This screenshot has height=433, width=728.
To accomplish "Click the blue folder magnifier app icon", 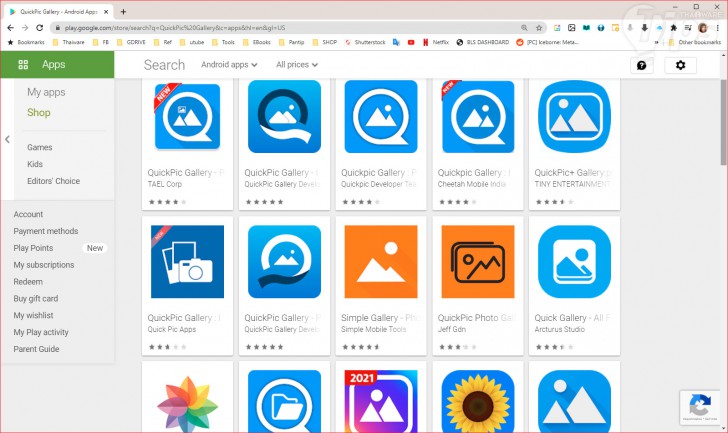I will 284,402.
